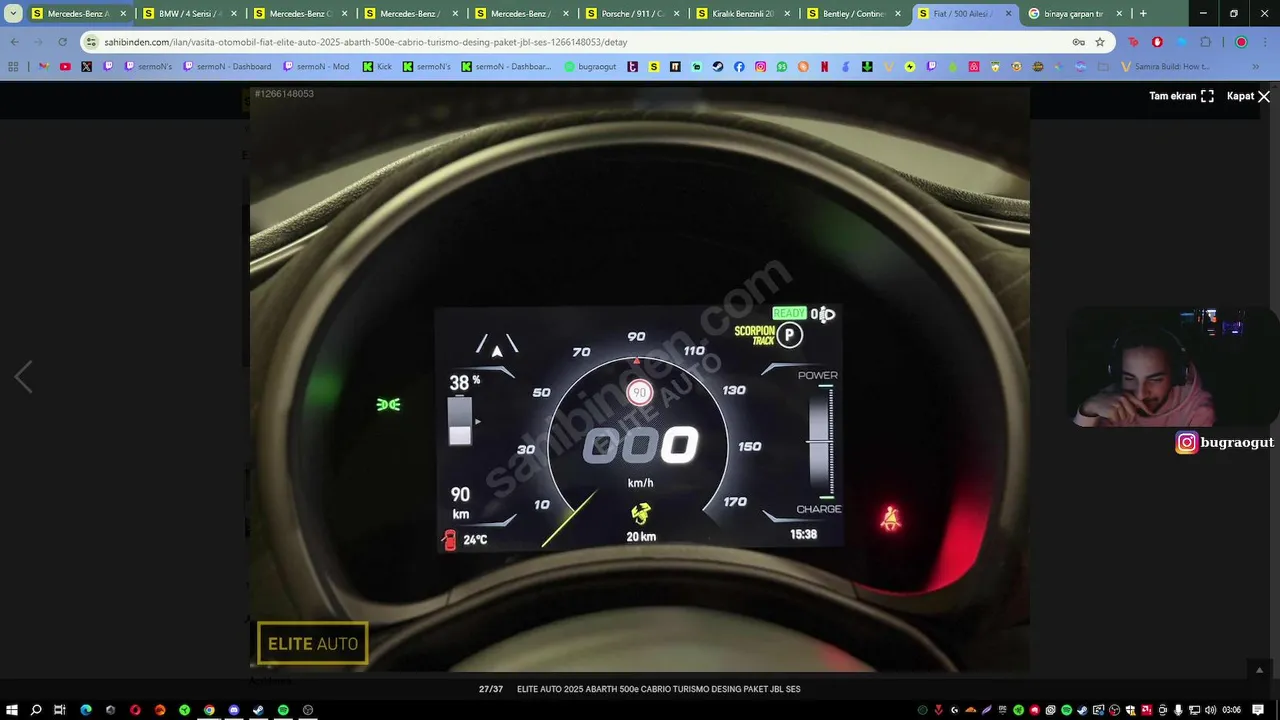The image size is (1280, 720).
Task: Click the dashboard photo of Abarth 500e
Action: click(x=640, y=380)
